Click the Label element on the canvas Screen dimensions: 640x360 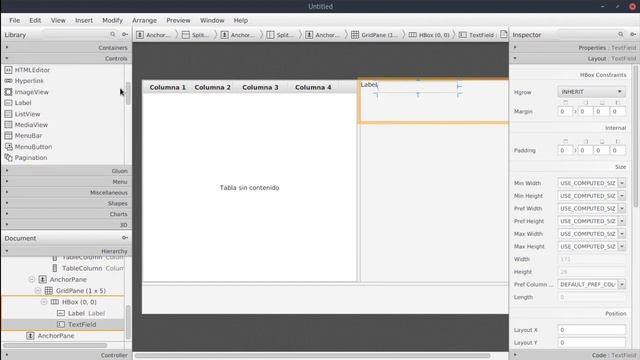tap(369, 84)
